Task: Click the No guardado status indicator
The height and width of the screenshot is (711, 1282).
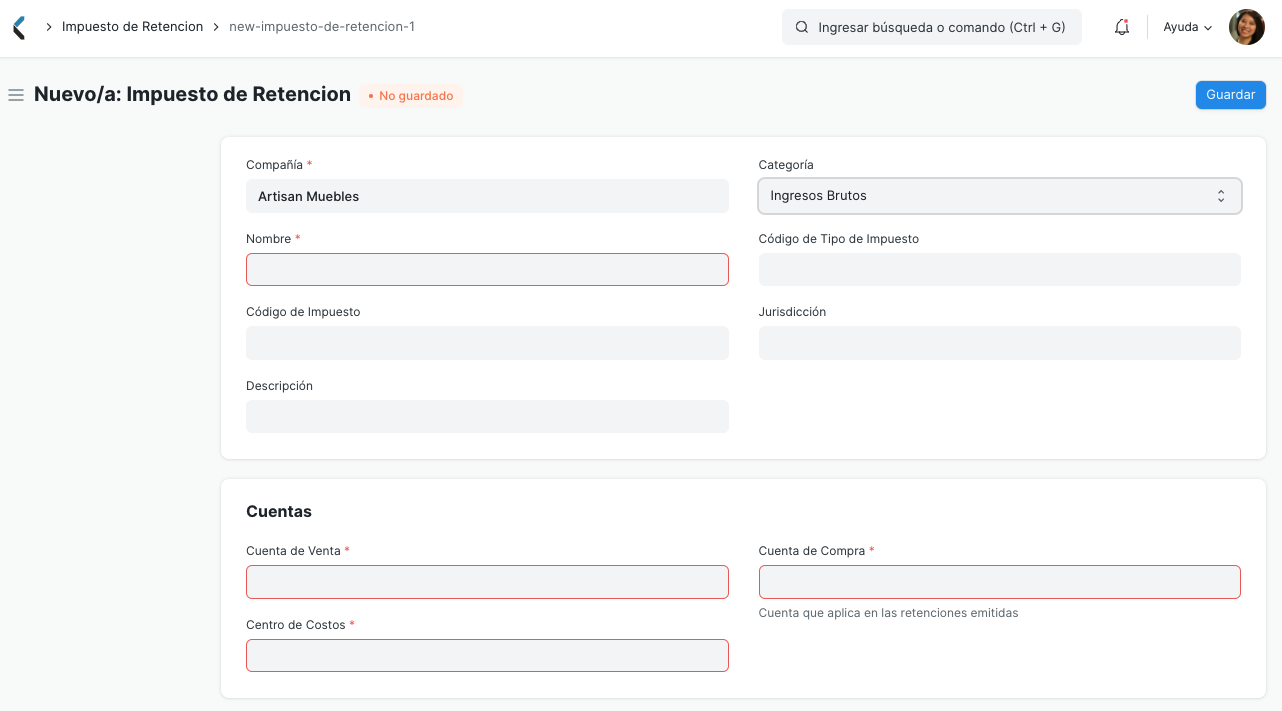Action: [x=411, y=96]
